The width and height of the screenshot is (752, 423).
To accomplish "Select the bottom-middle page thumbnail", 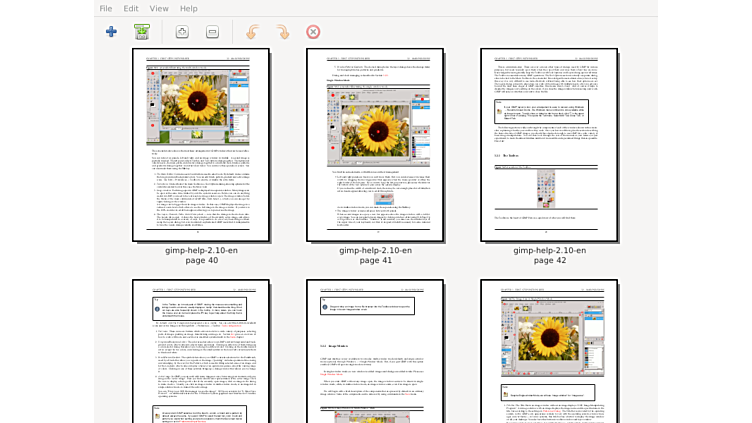I will [375, 351].
